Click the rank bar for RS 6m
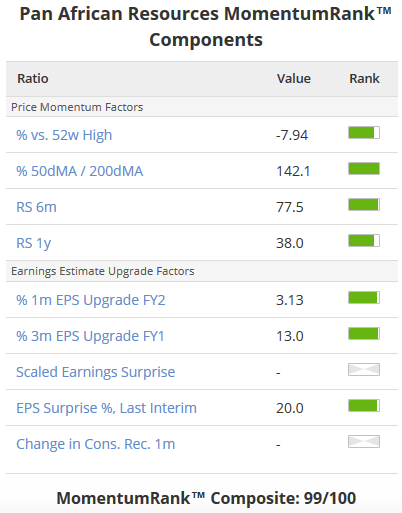This screenshot has height=513, width=402. [x=364, y=205]
